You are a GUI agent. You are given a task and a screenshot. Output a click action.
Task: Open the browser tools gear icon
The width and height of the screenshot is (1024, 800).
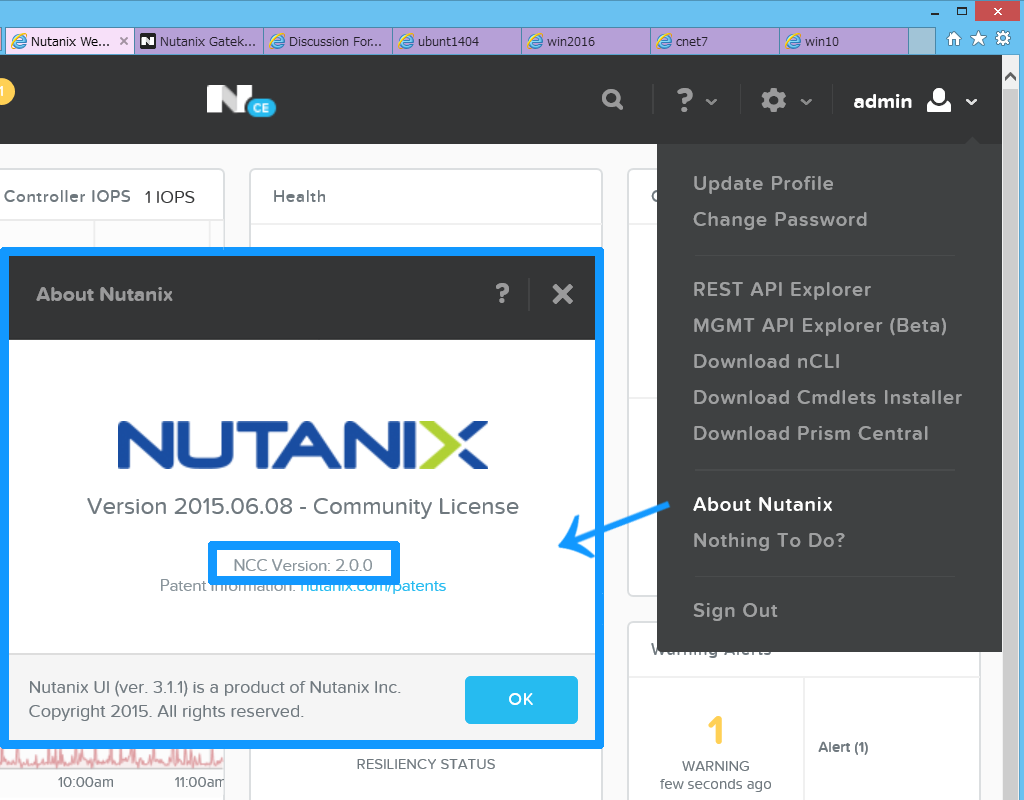pos(1002,38)
